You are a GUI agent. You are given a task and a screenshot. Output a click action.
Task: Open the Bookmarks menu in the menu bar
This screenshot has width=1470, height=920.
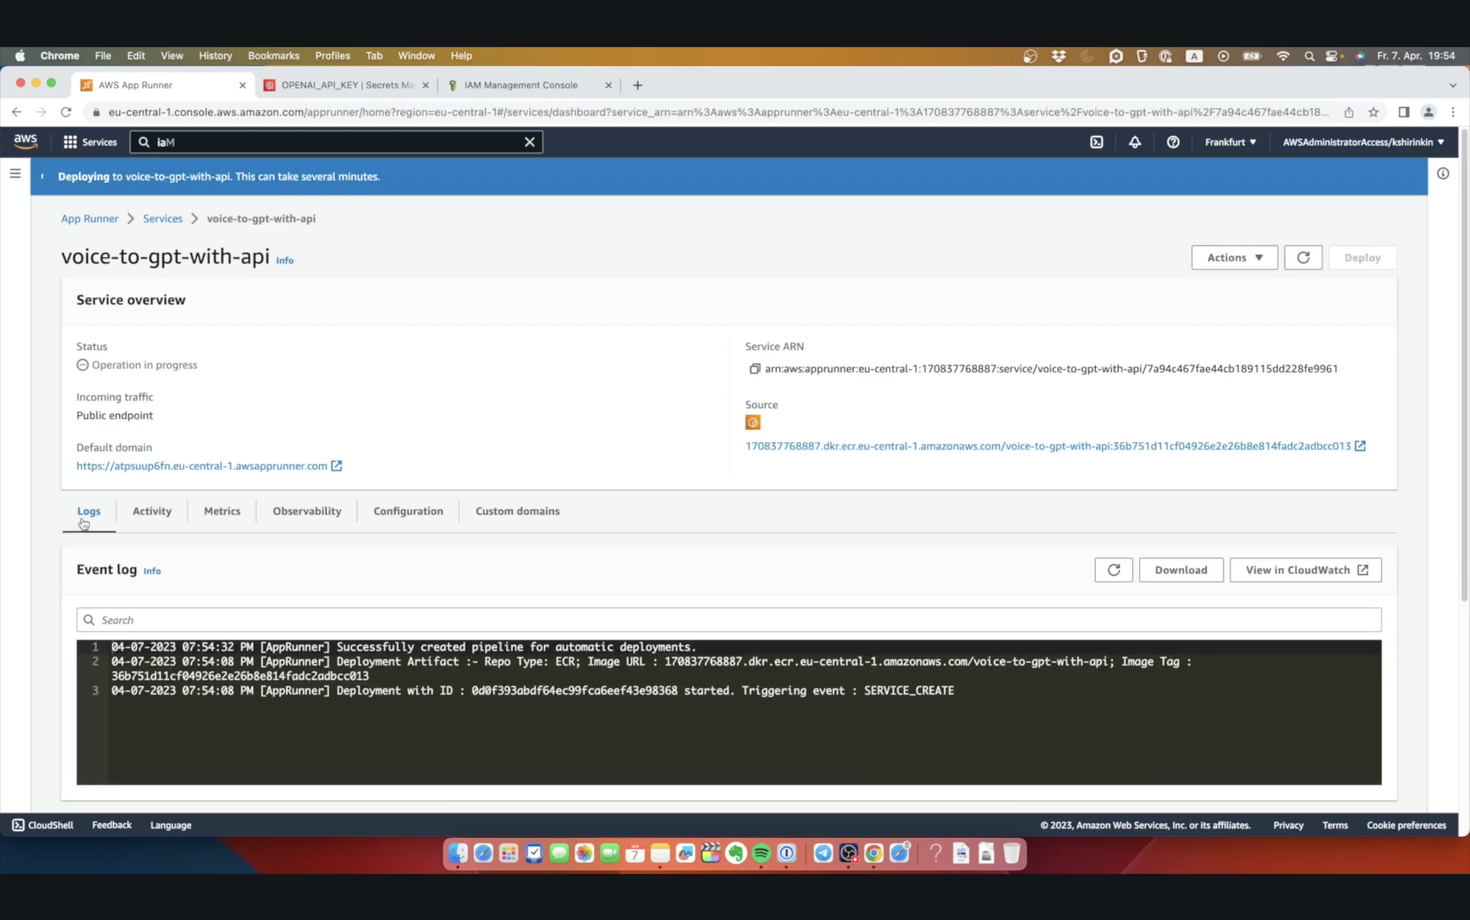[273, 56]
